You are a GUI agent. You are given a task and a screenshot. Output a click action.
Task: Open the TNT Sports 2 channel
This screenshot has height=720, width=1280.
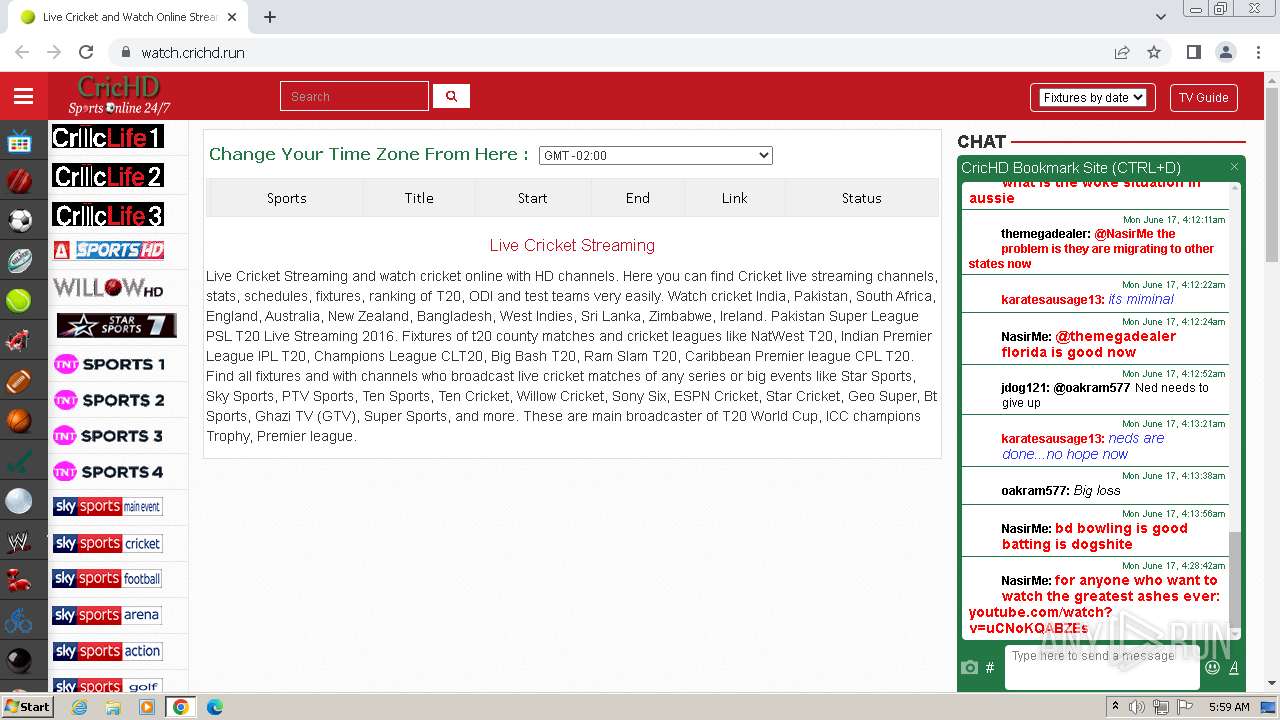point(108,400)
